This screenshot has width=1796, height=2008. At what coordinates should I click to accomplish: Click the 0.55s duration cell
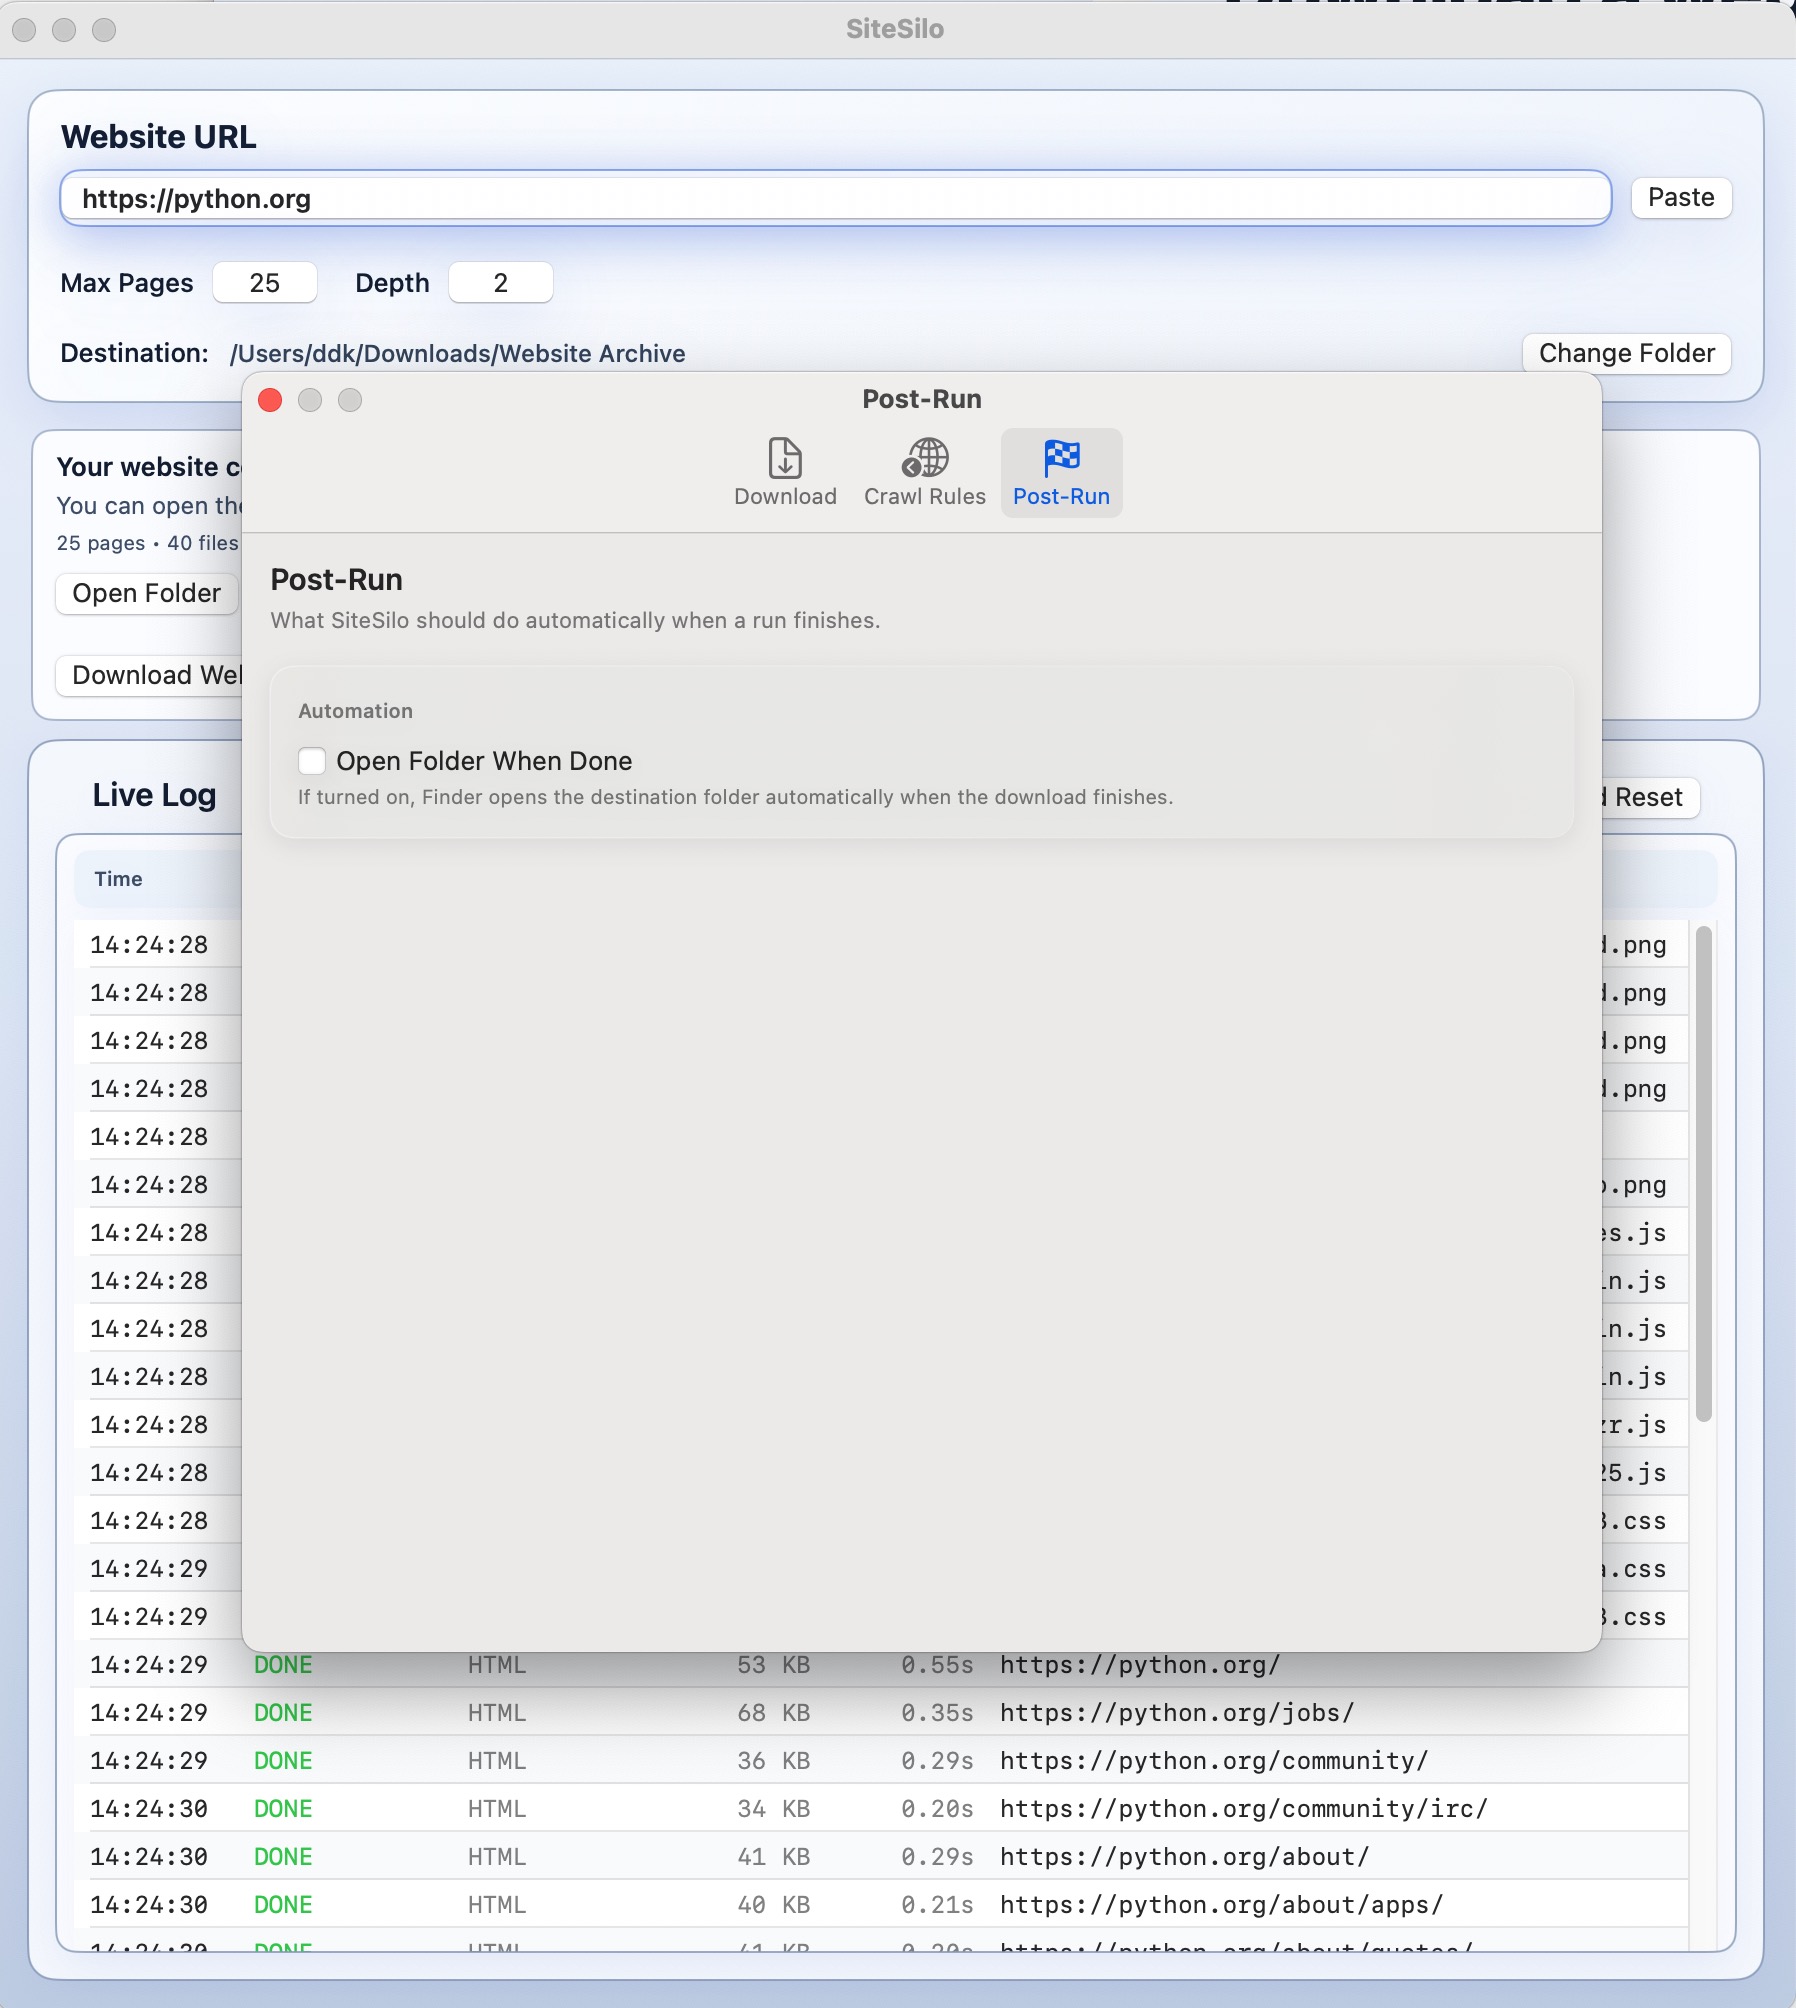coord(937,1665)
